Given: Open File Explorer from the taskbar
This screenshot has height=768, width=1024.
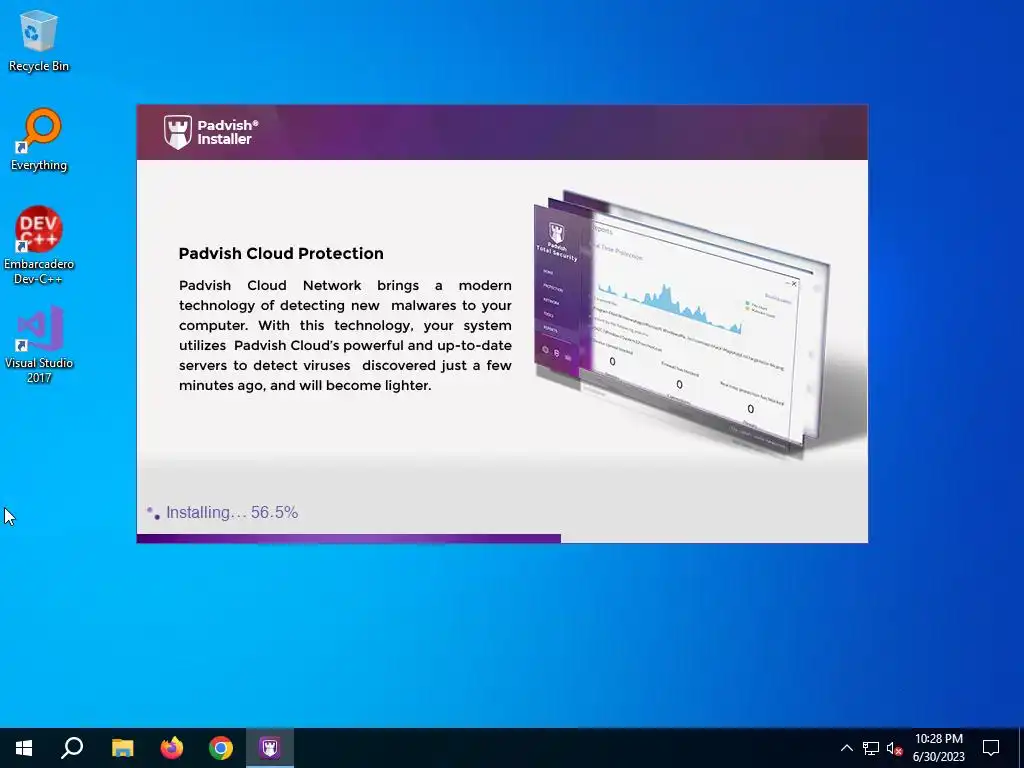Looking at the screenshot, I should [122, 748].
